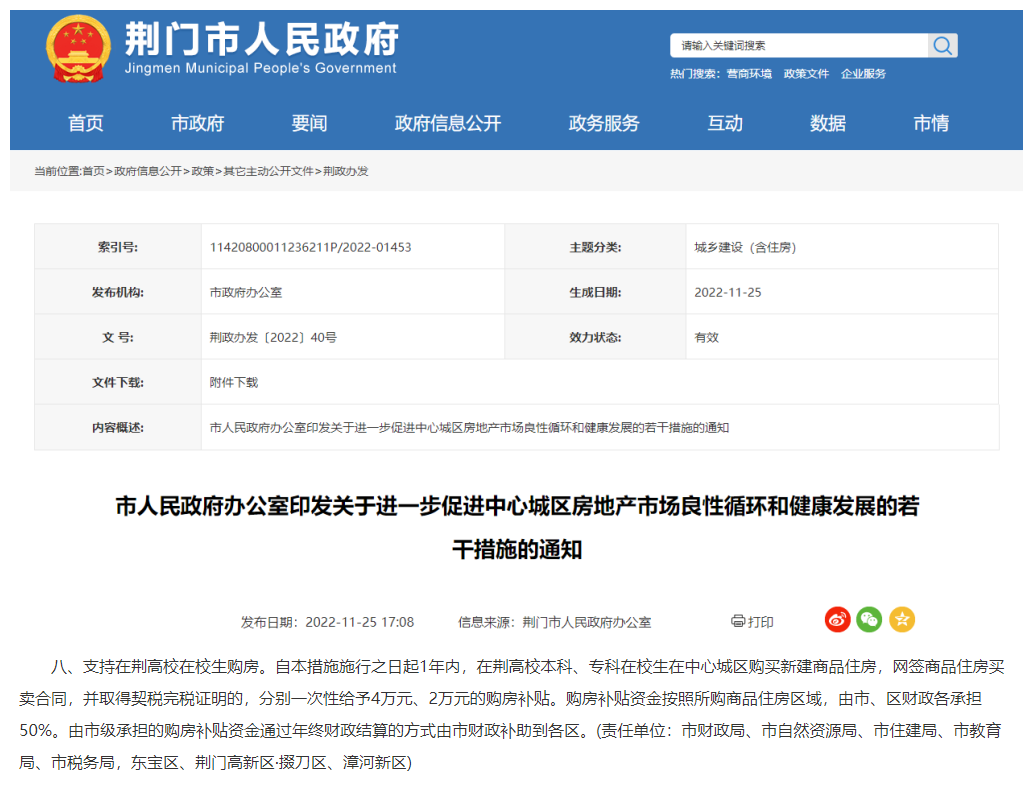Screen dimensions: 1033x789
Task: Download the attachment via 附件下载
Action: pos(234,382)
